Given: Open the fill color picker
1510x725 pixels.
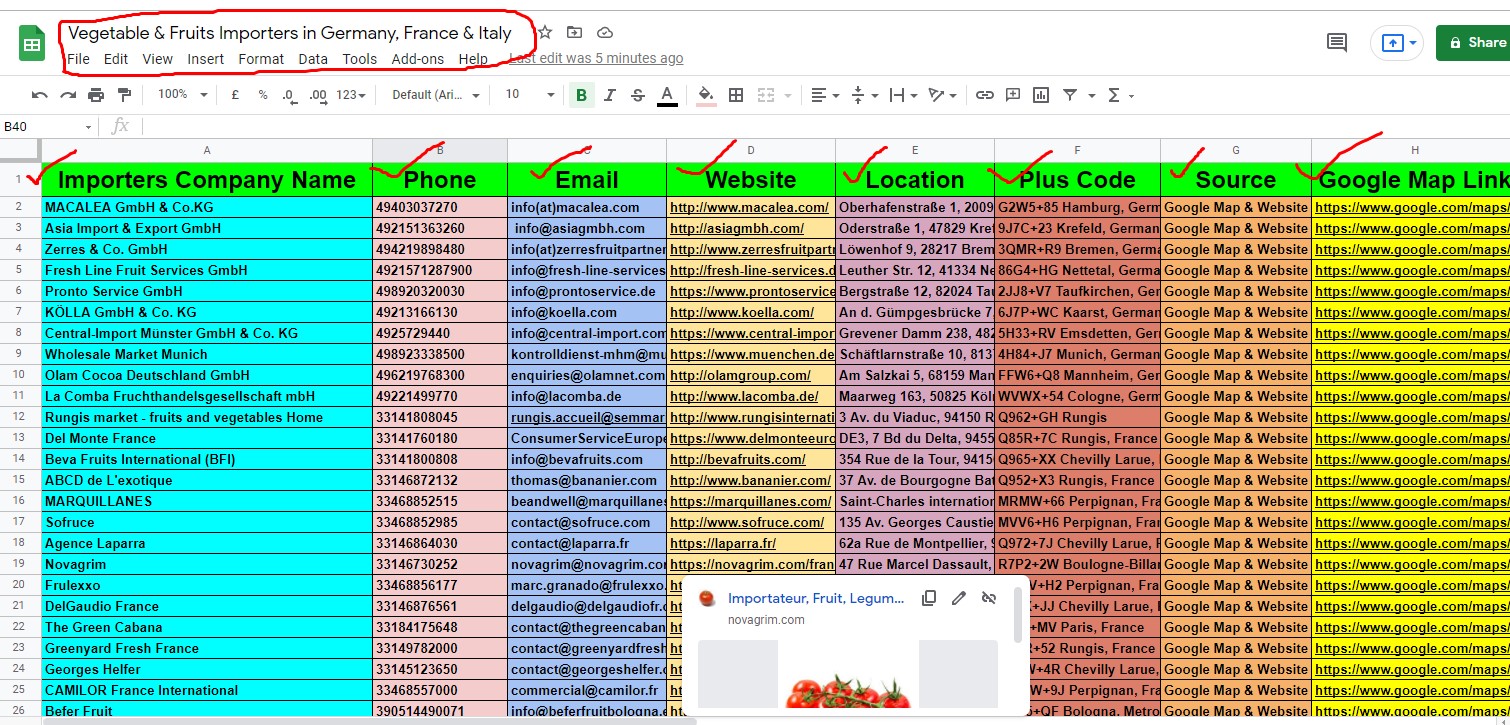Looking at the screenshot, I should coord(706,95).
